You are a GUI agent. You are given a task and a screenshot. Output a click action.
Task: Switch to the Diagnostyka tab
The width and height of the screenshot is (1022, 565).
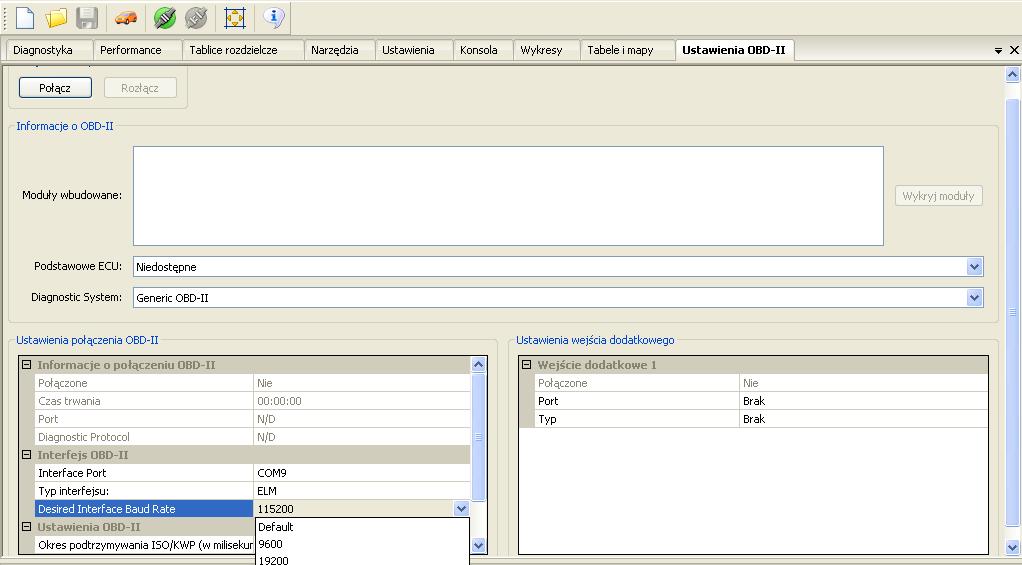click(x=43, y=50)
